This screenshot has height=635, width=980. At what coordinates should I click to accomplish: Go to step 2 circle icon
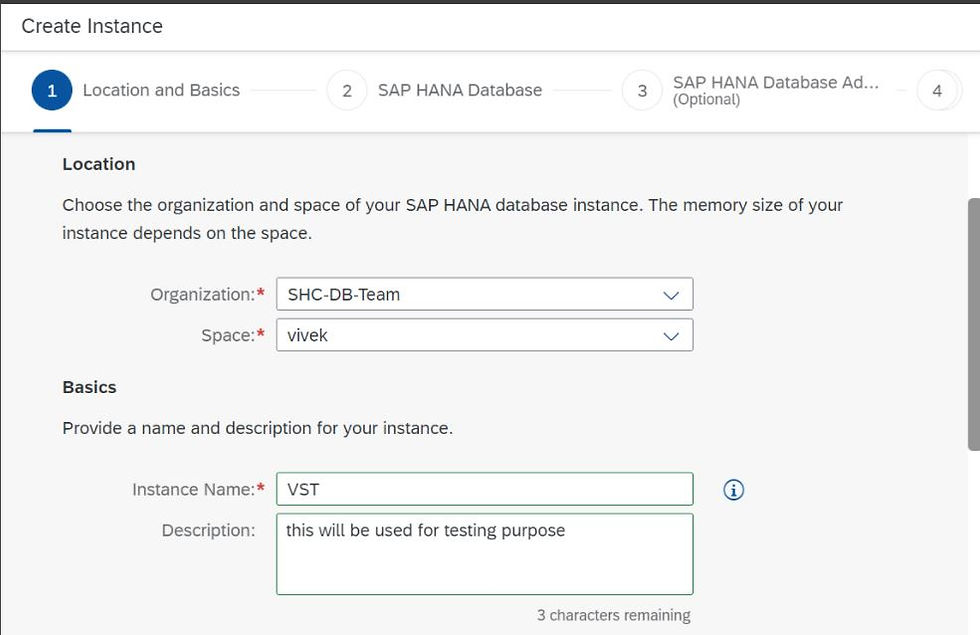tap(347, 91)
